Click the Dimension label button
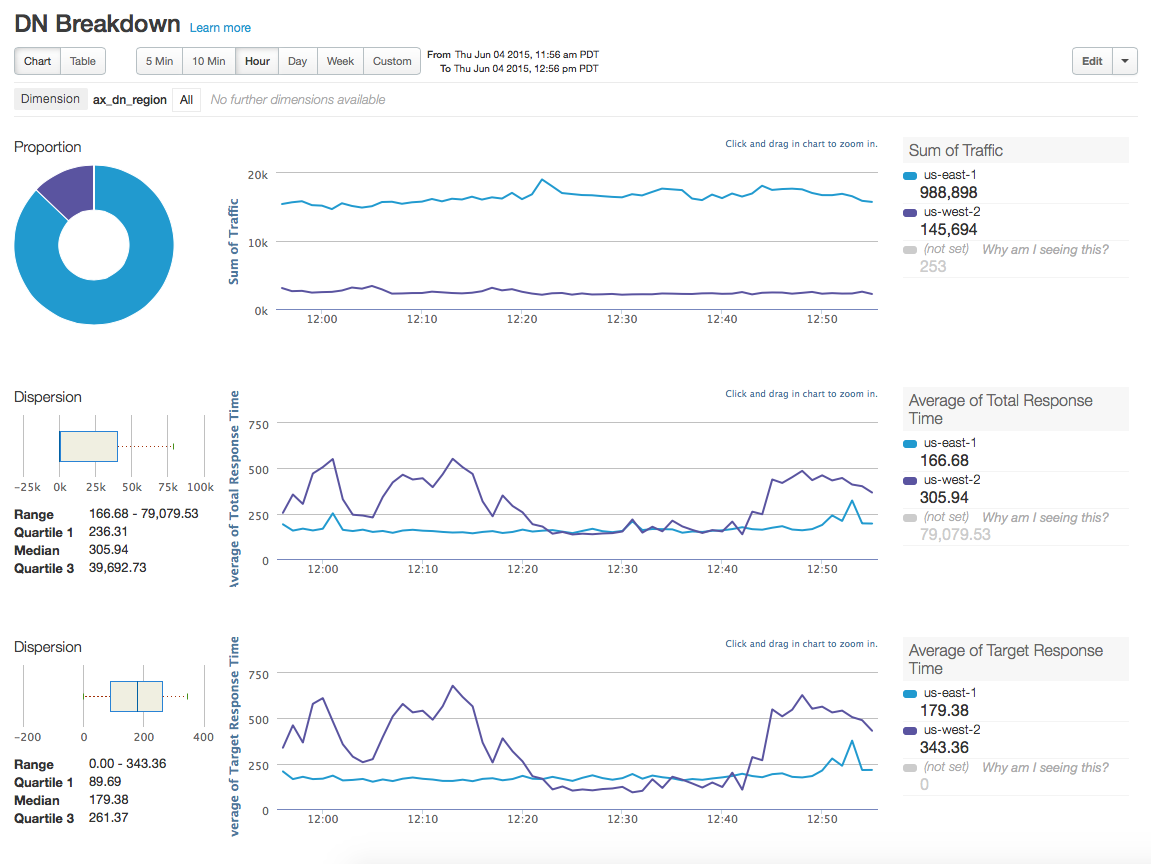Image resolution: width=1151 pixels, height=864 pixels. pyautogui.click(x=50, y=99)
